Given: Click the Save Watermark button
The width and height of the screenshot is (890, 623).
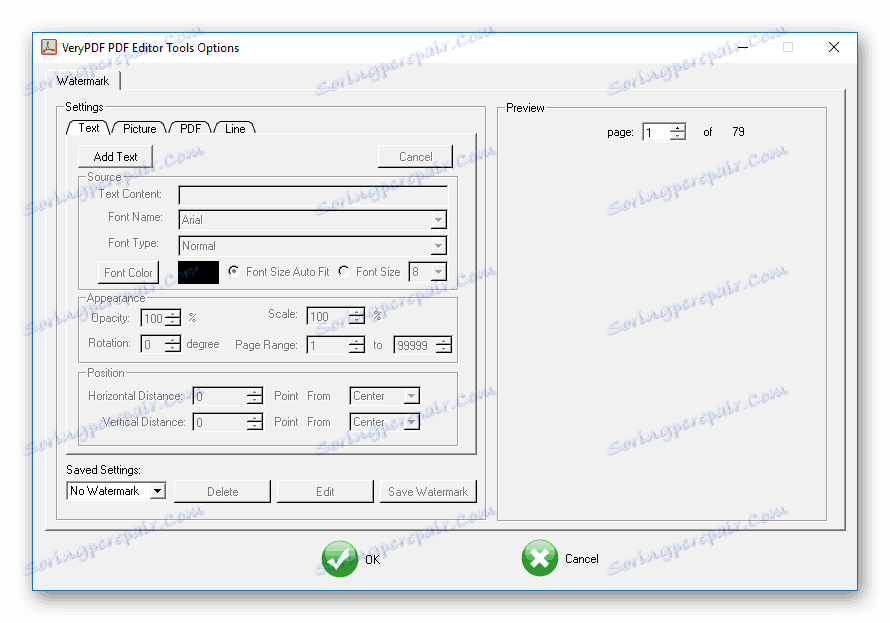Looking at the screenshot, I should 428,491.
